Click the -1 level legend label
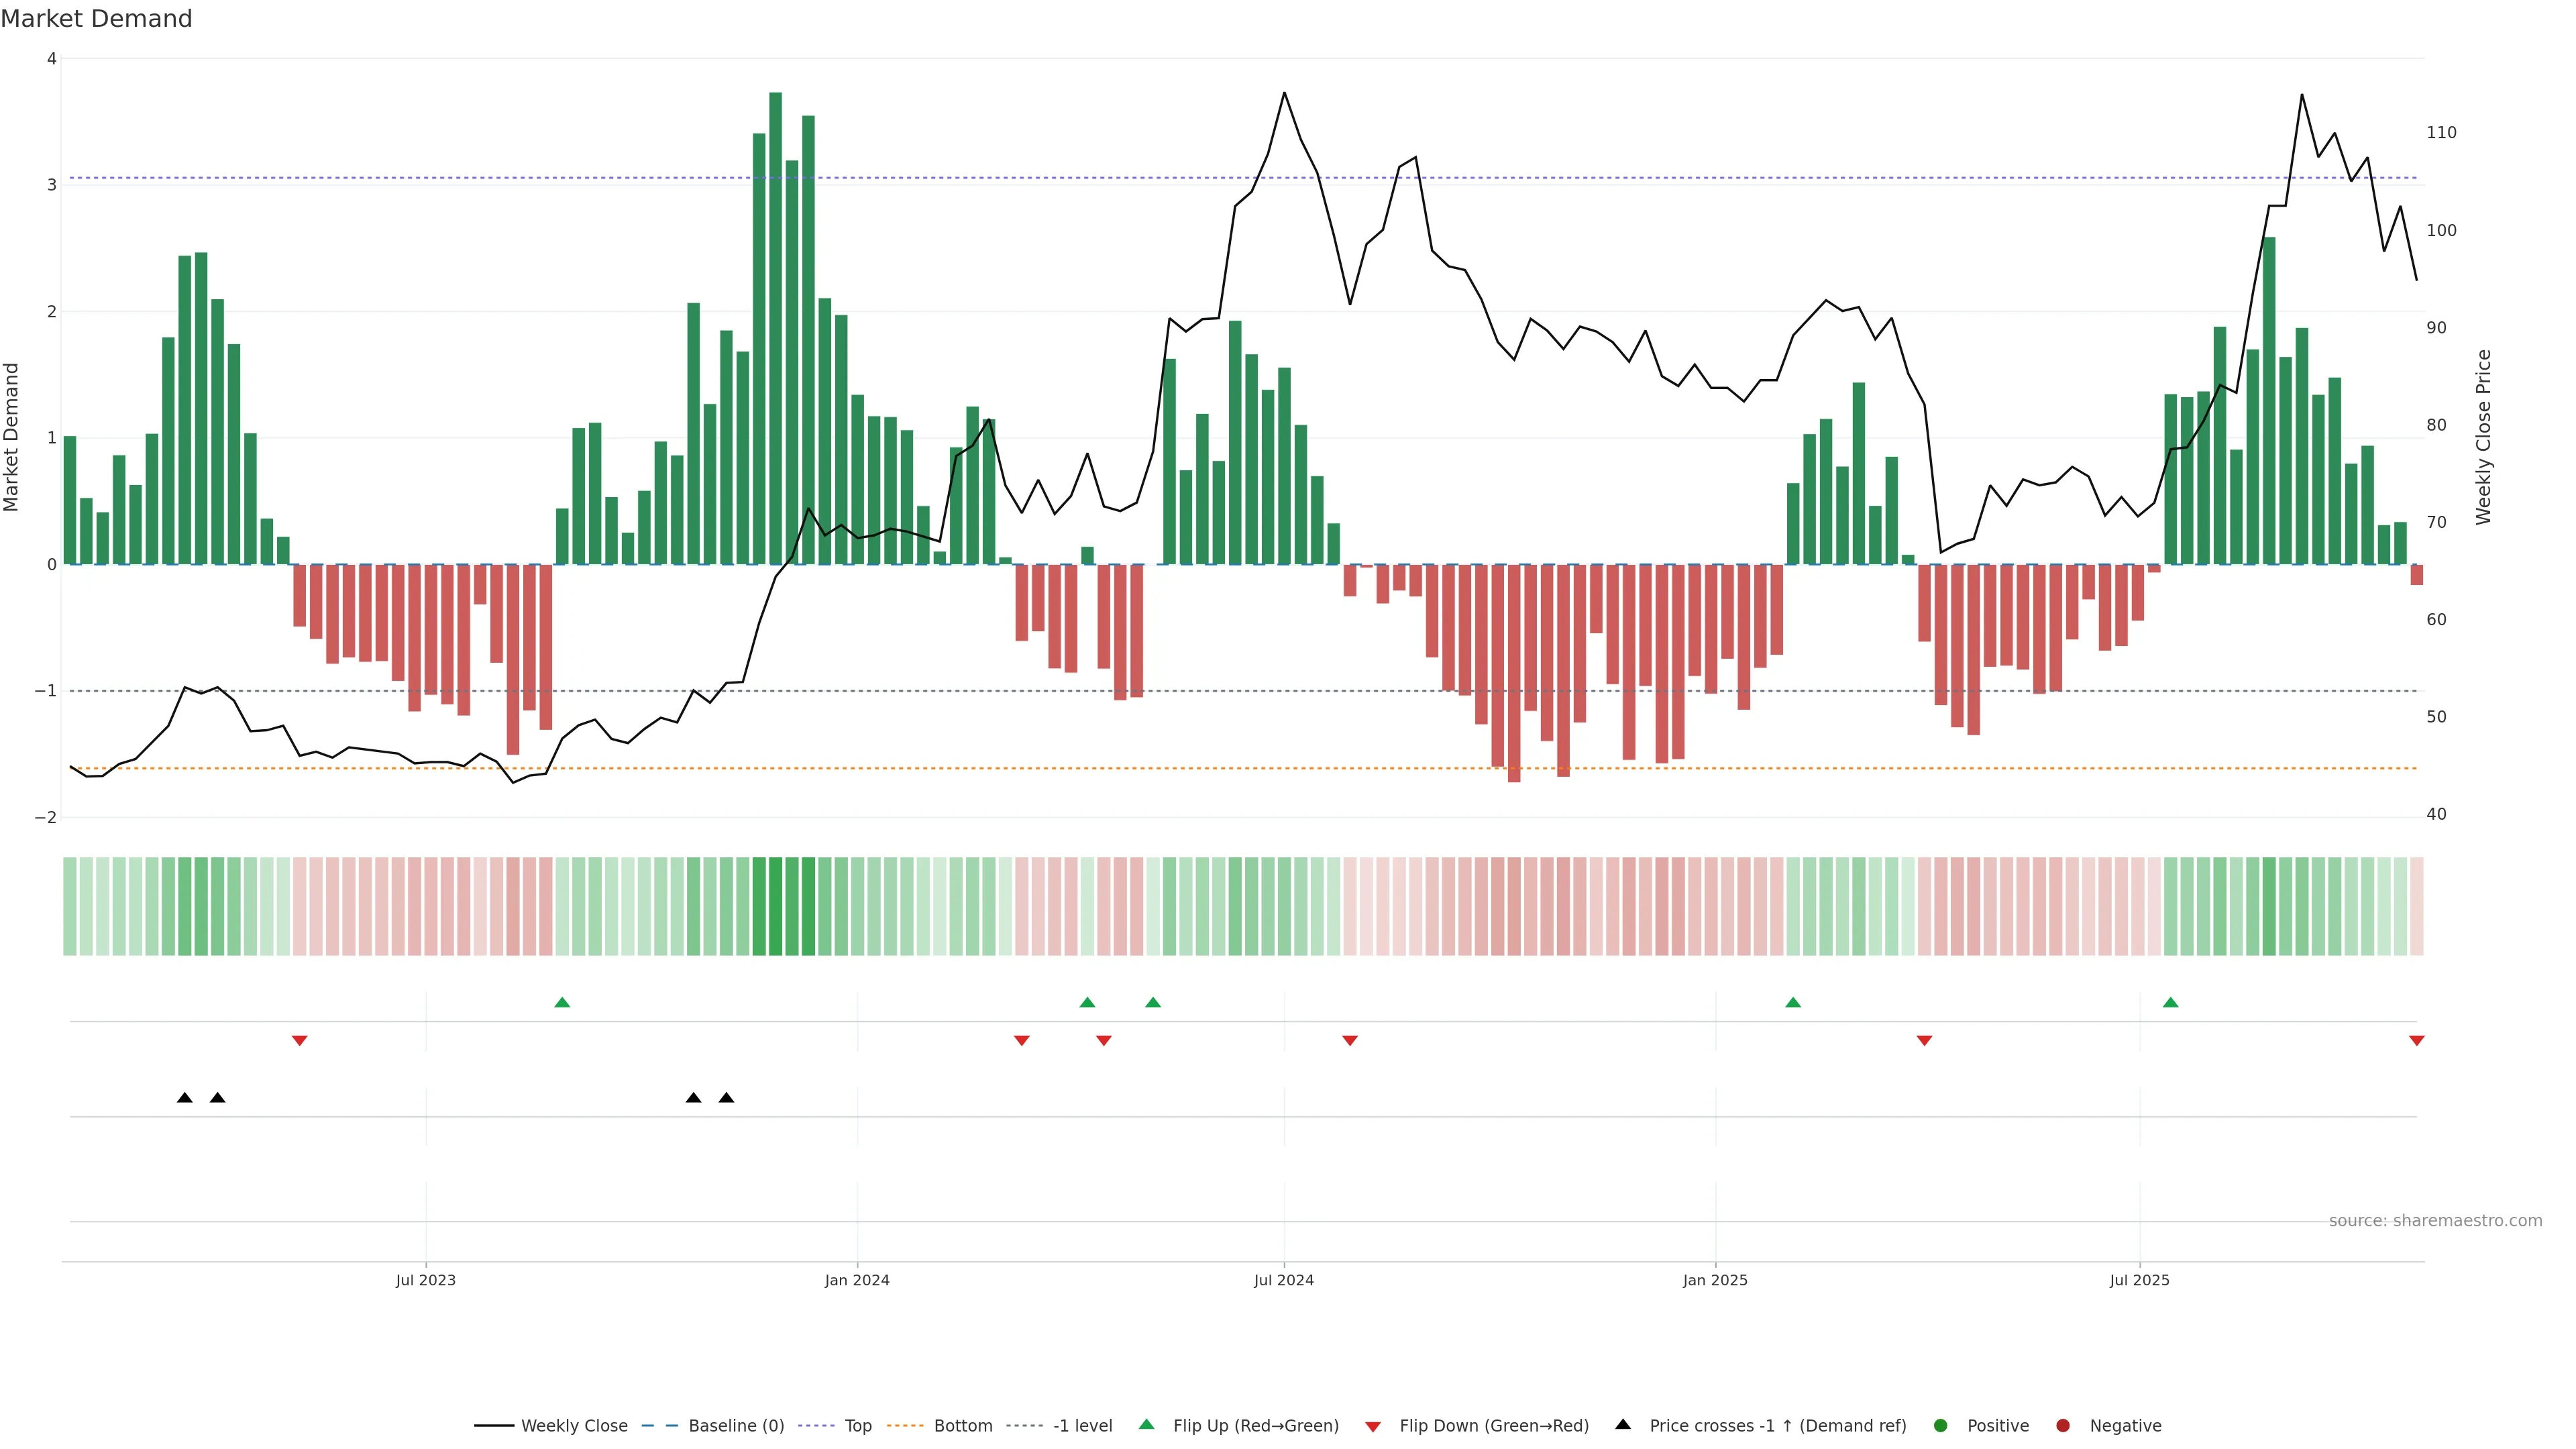This screenshot has height=1449, width=2576. (x=1082, y=1426)
